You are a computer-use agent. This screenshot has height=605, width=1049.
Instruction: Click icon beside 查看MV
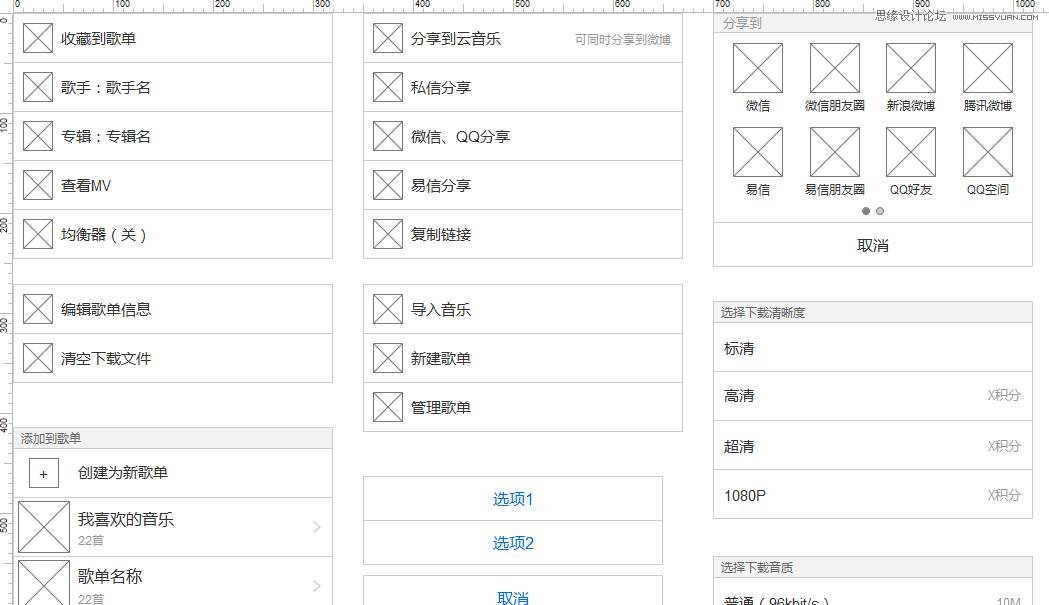click(37, 185)
